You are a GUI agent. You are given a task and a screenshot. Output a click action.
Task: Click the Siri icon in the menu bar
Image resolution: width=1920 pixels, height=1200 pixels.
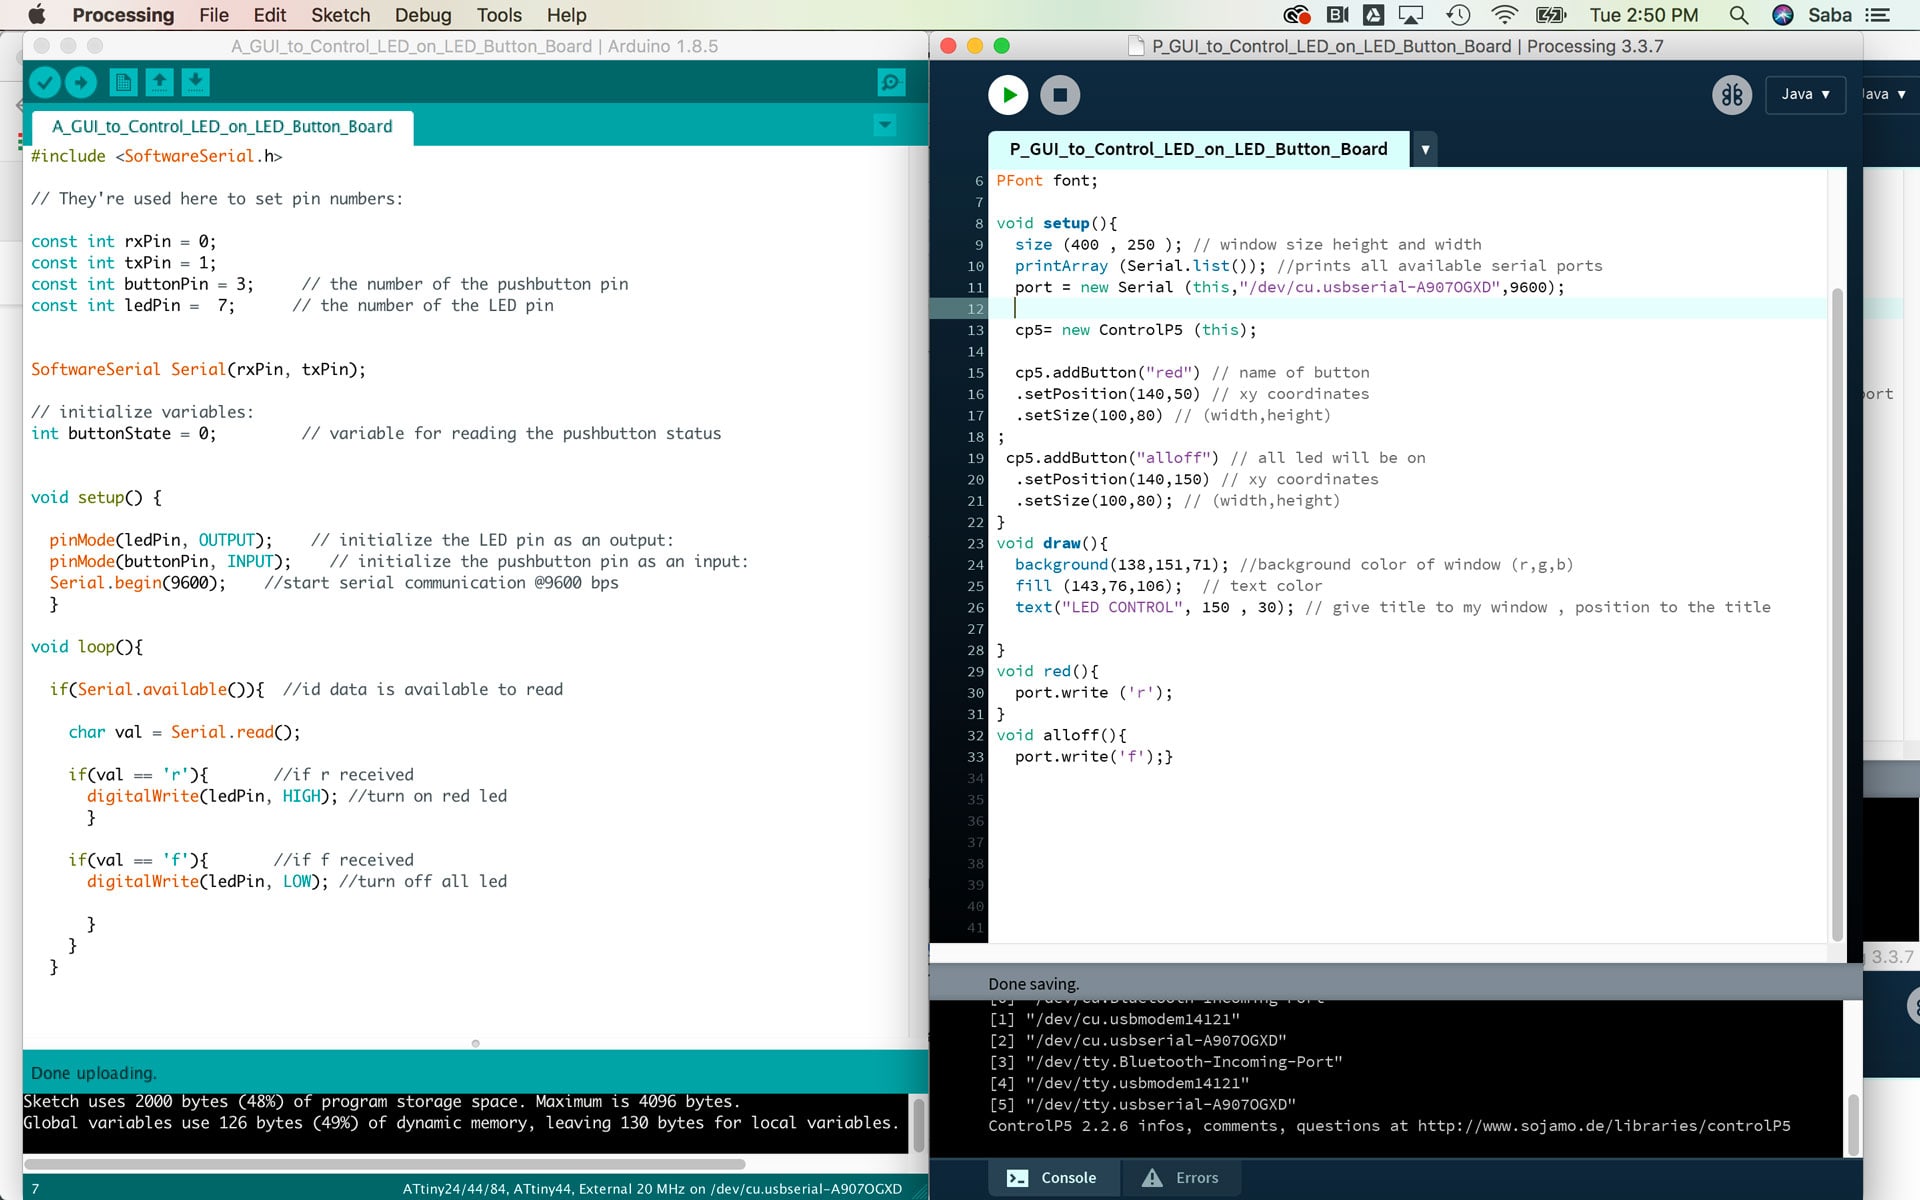(x=1782, y=15)
